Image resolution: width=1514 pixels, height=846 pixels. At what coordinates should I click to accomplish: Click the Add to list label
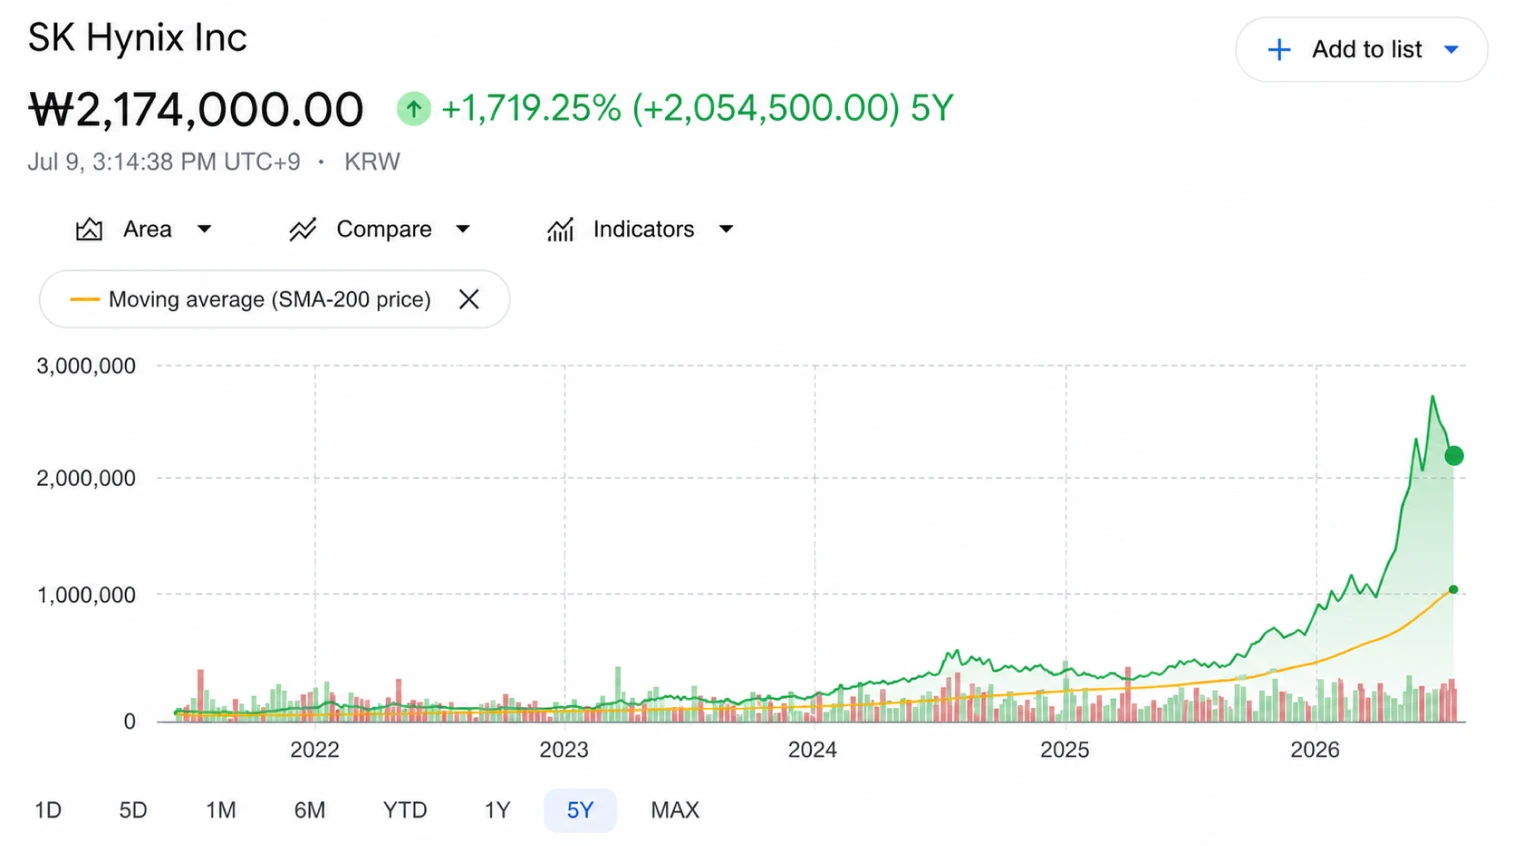(1366, 50)
